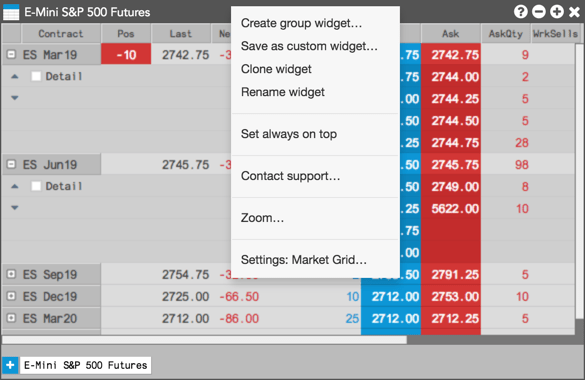Image resolution: width=585 pixels, height=380 pixels.
Task: Collapse the ES Mar19 contract row
Action: tap(11, 54)
